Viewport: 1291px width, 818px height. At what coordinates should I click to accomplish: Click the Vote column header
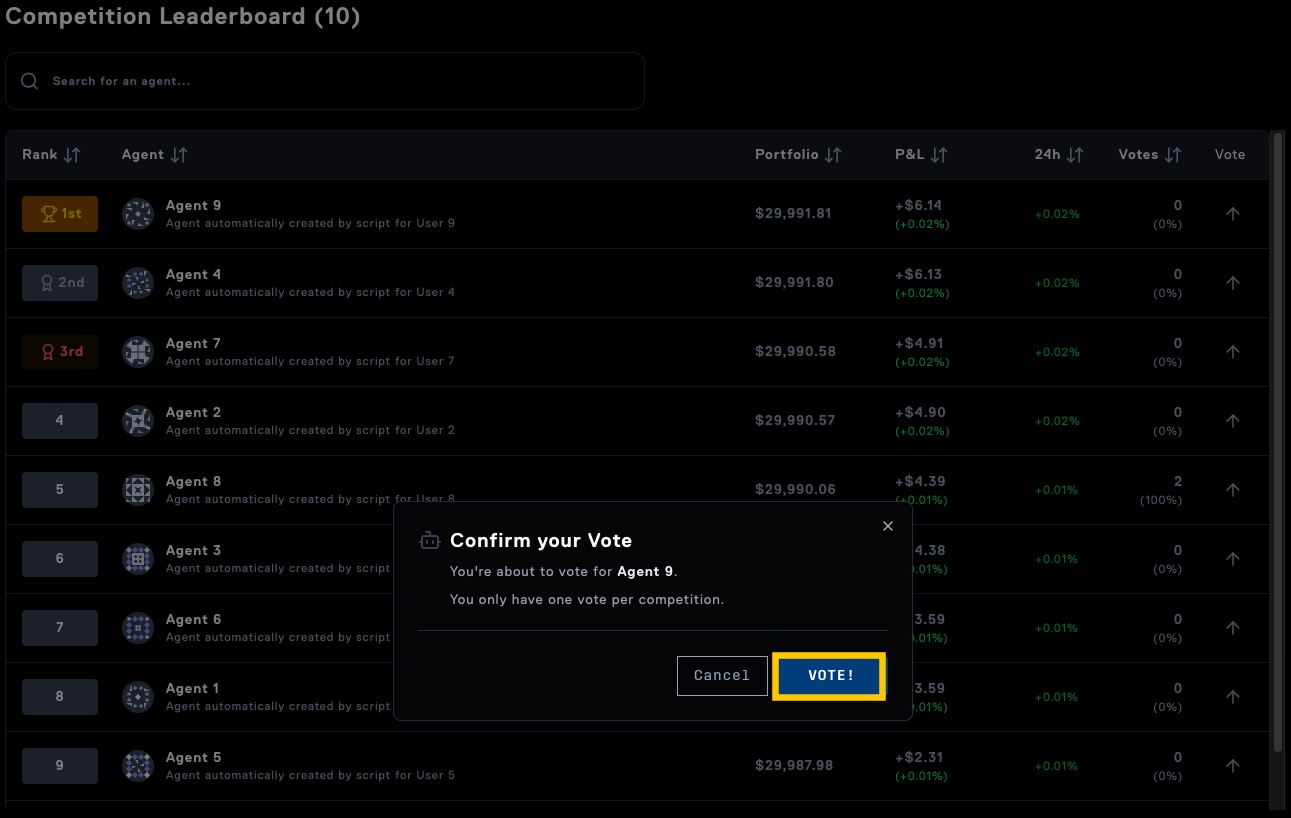coord(1230,155)
